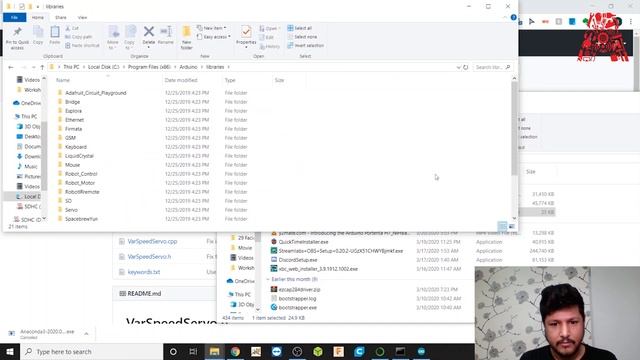Switch to the Home ribbon tab
Image resolution: width=640 pixels, height=360 pixels.
(38, 18)
